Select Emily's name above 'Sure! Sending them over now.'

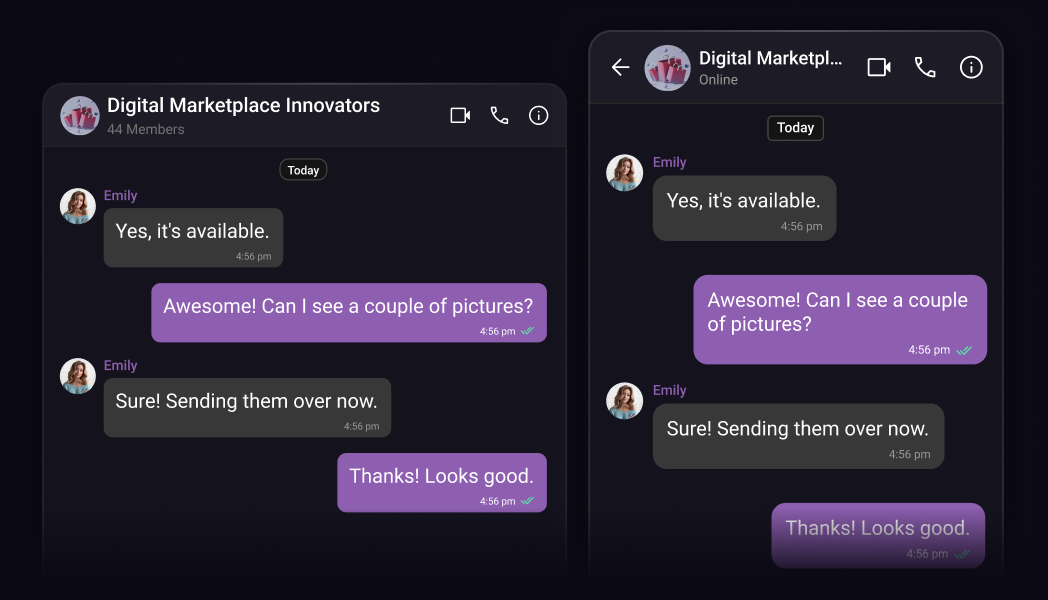121,365
